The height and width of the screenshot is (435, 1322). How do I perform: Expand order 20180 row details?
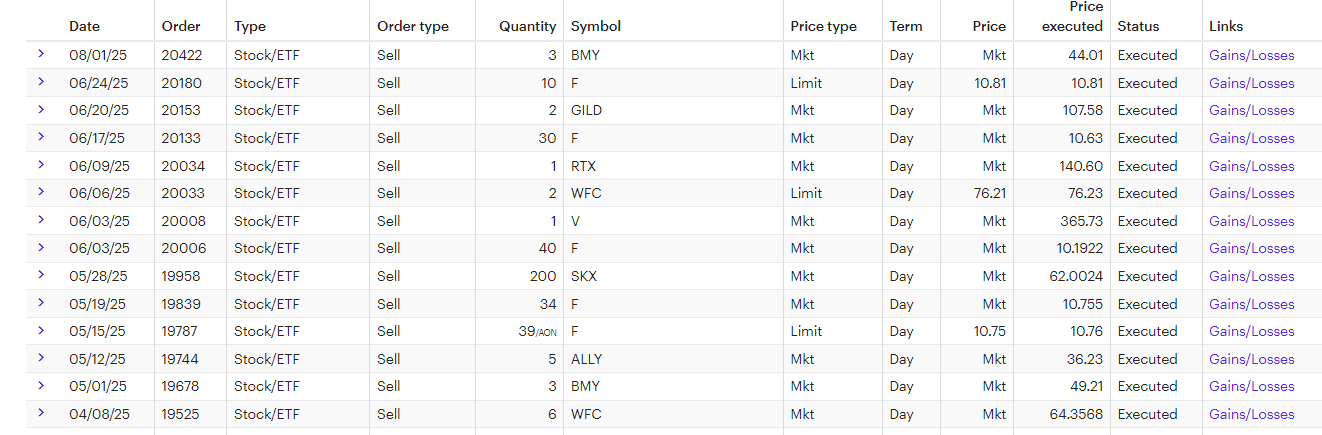pyautogui.click(x=41, y=82)
